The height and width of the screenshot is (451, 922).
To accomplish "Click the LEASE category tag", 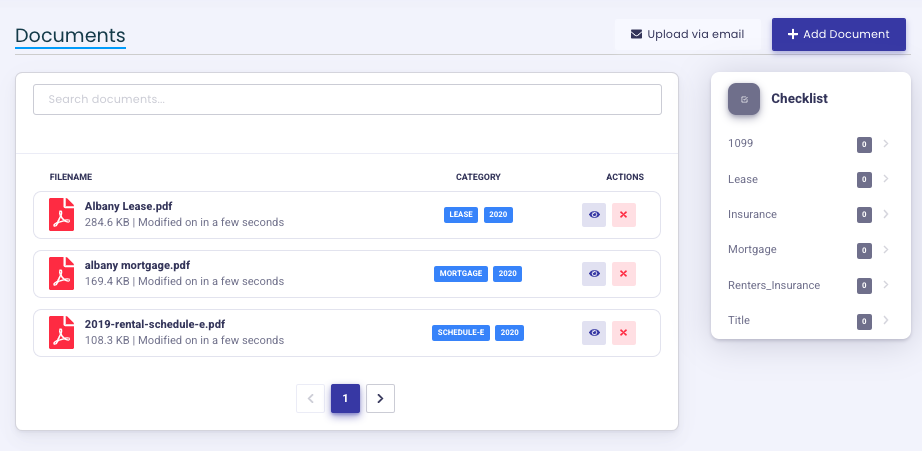I will [x=461, y=215].
